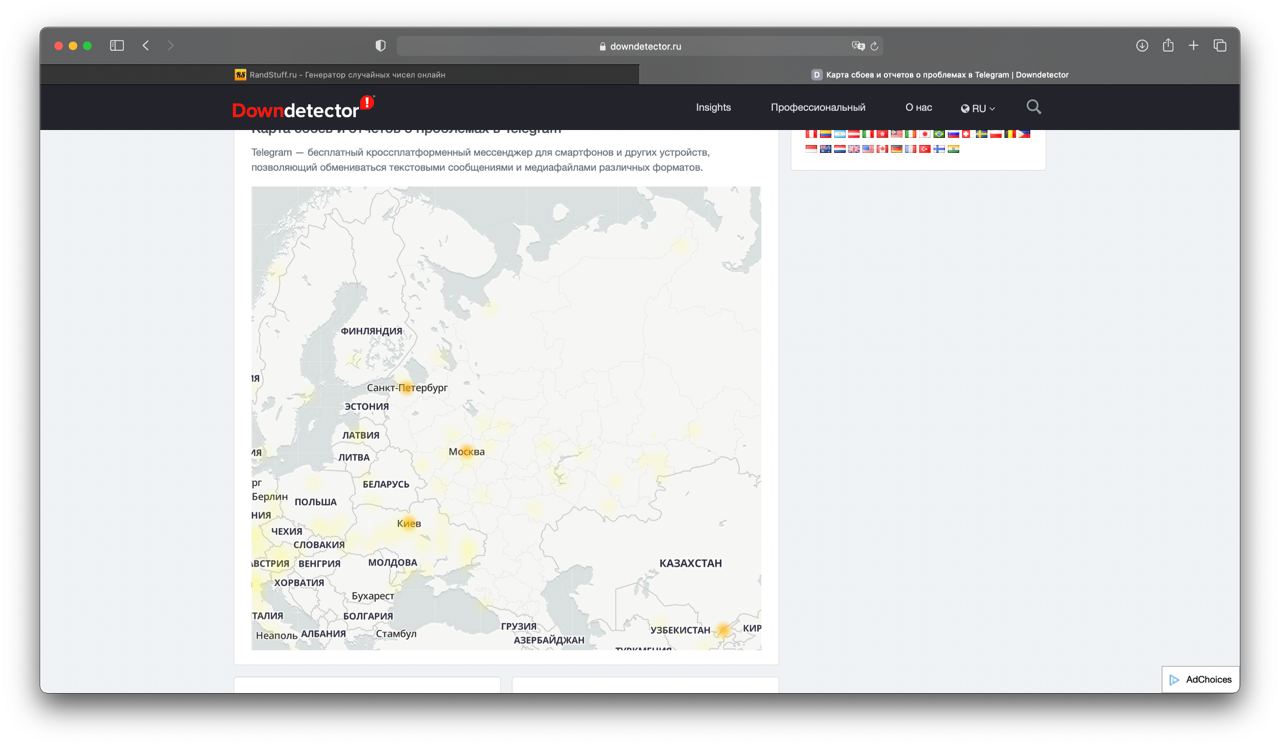This screenshot has width=1280, height=746.
Task: Select the Turkey flag
Action: 925,149
